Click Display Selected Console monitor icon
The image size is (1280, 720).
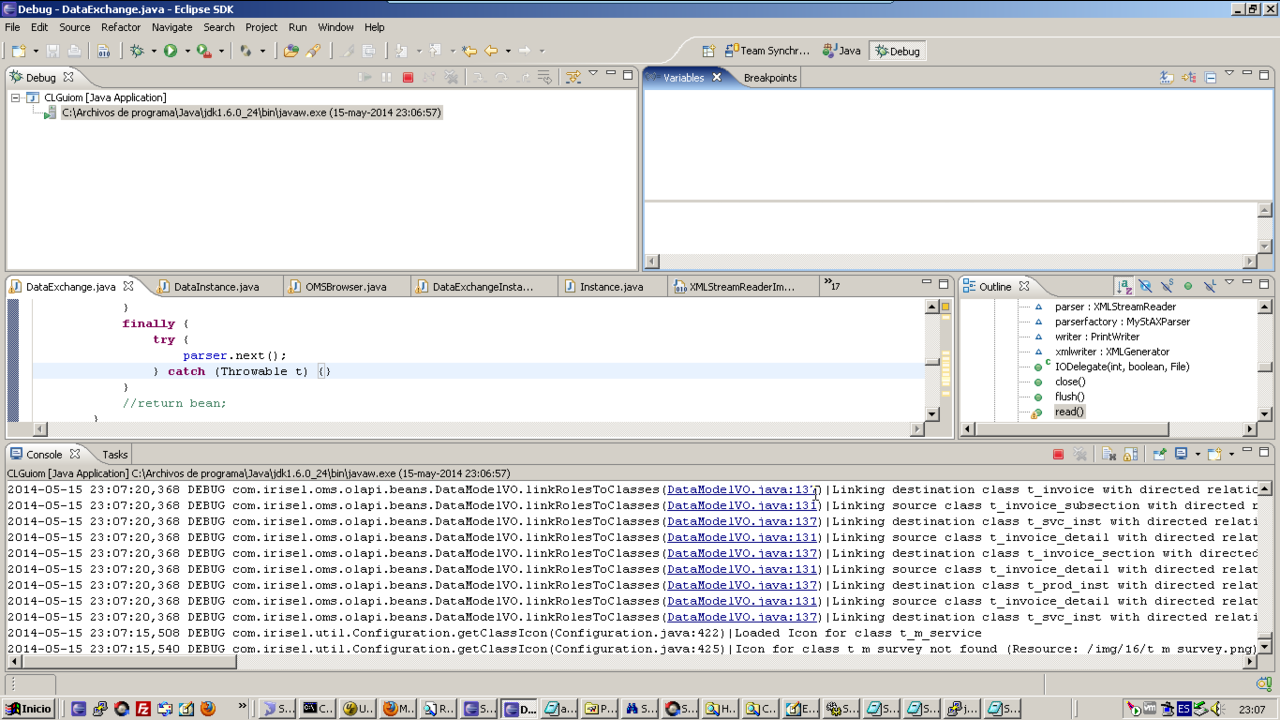coord(1181,454)
